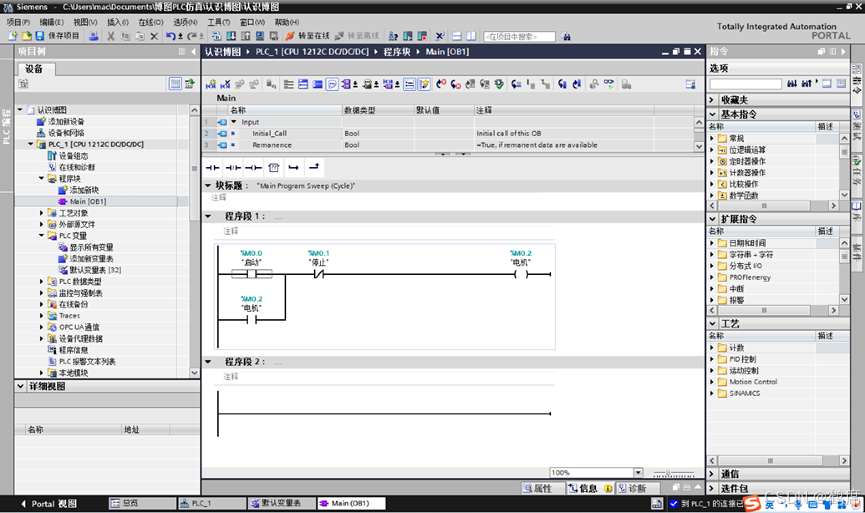Insert normally closed contact instruction
865x513 pixels.
[233, 167]
